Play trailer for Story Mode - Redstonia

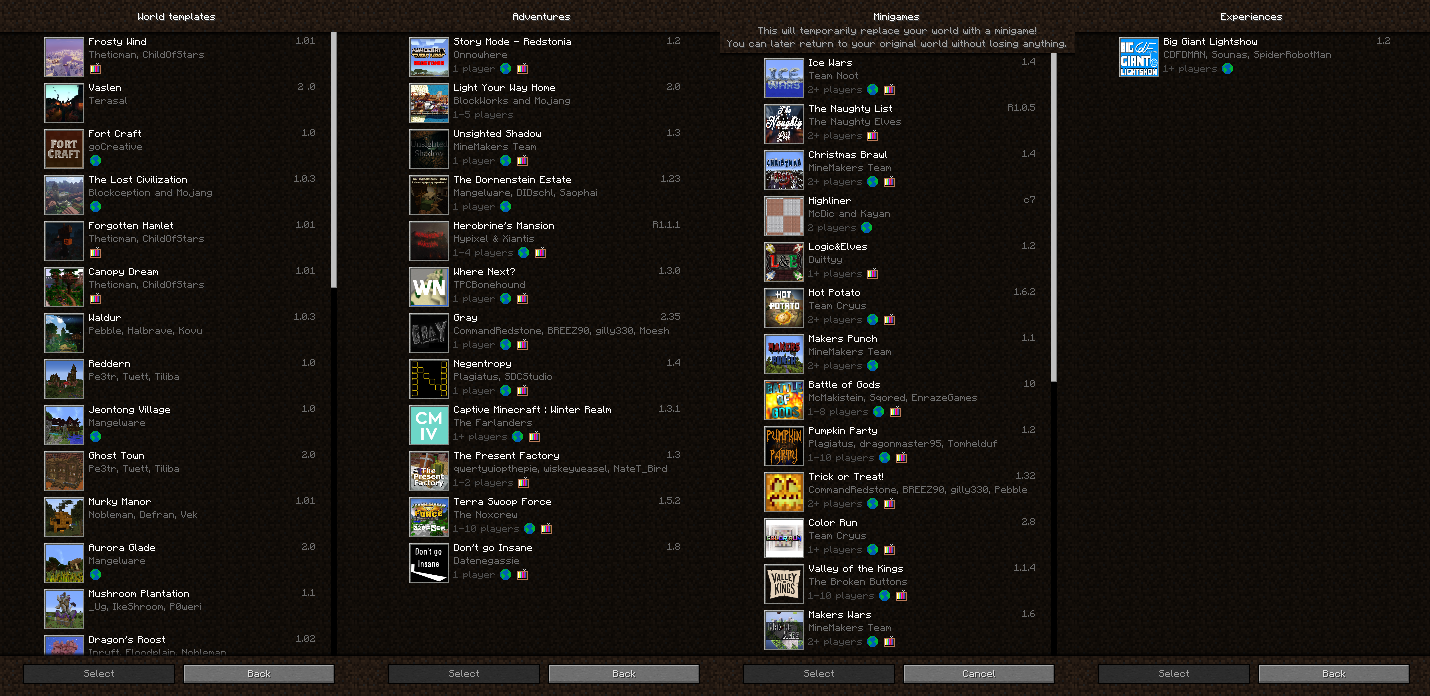coord(522,69)
